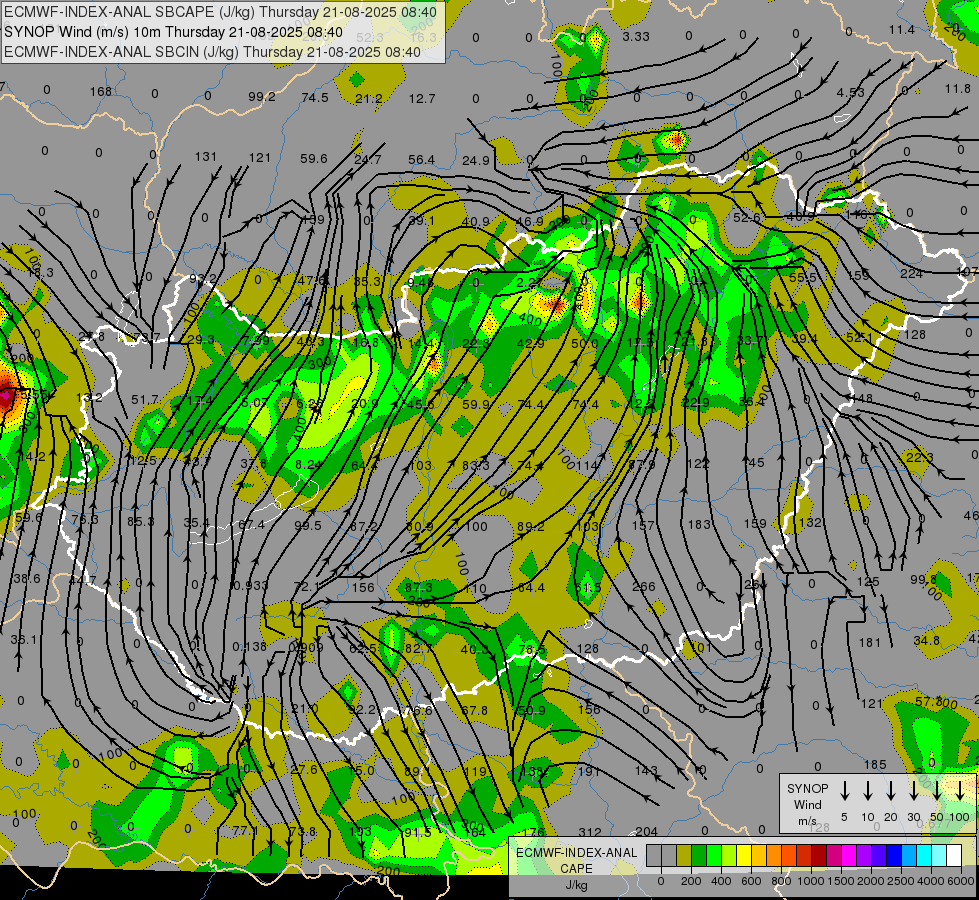Select the white swatch in CAPE legend
Viewport: 979px width, 900px height.
tap(954, 856)
